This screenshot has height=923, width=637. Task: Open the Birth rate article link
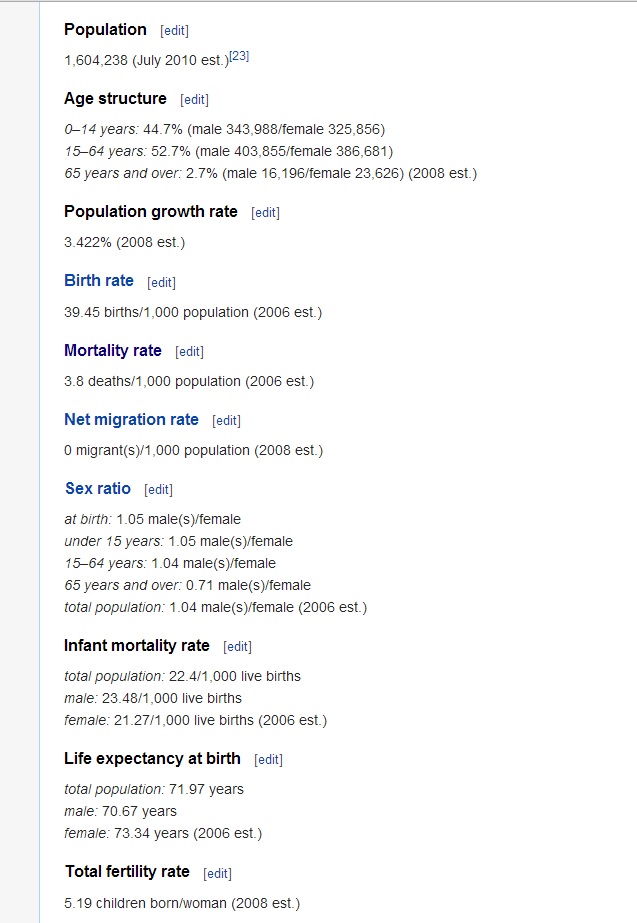click(x=99, y=281)
